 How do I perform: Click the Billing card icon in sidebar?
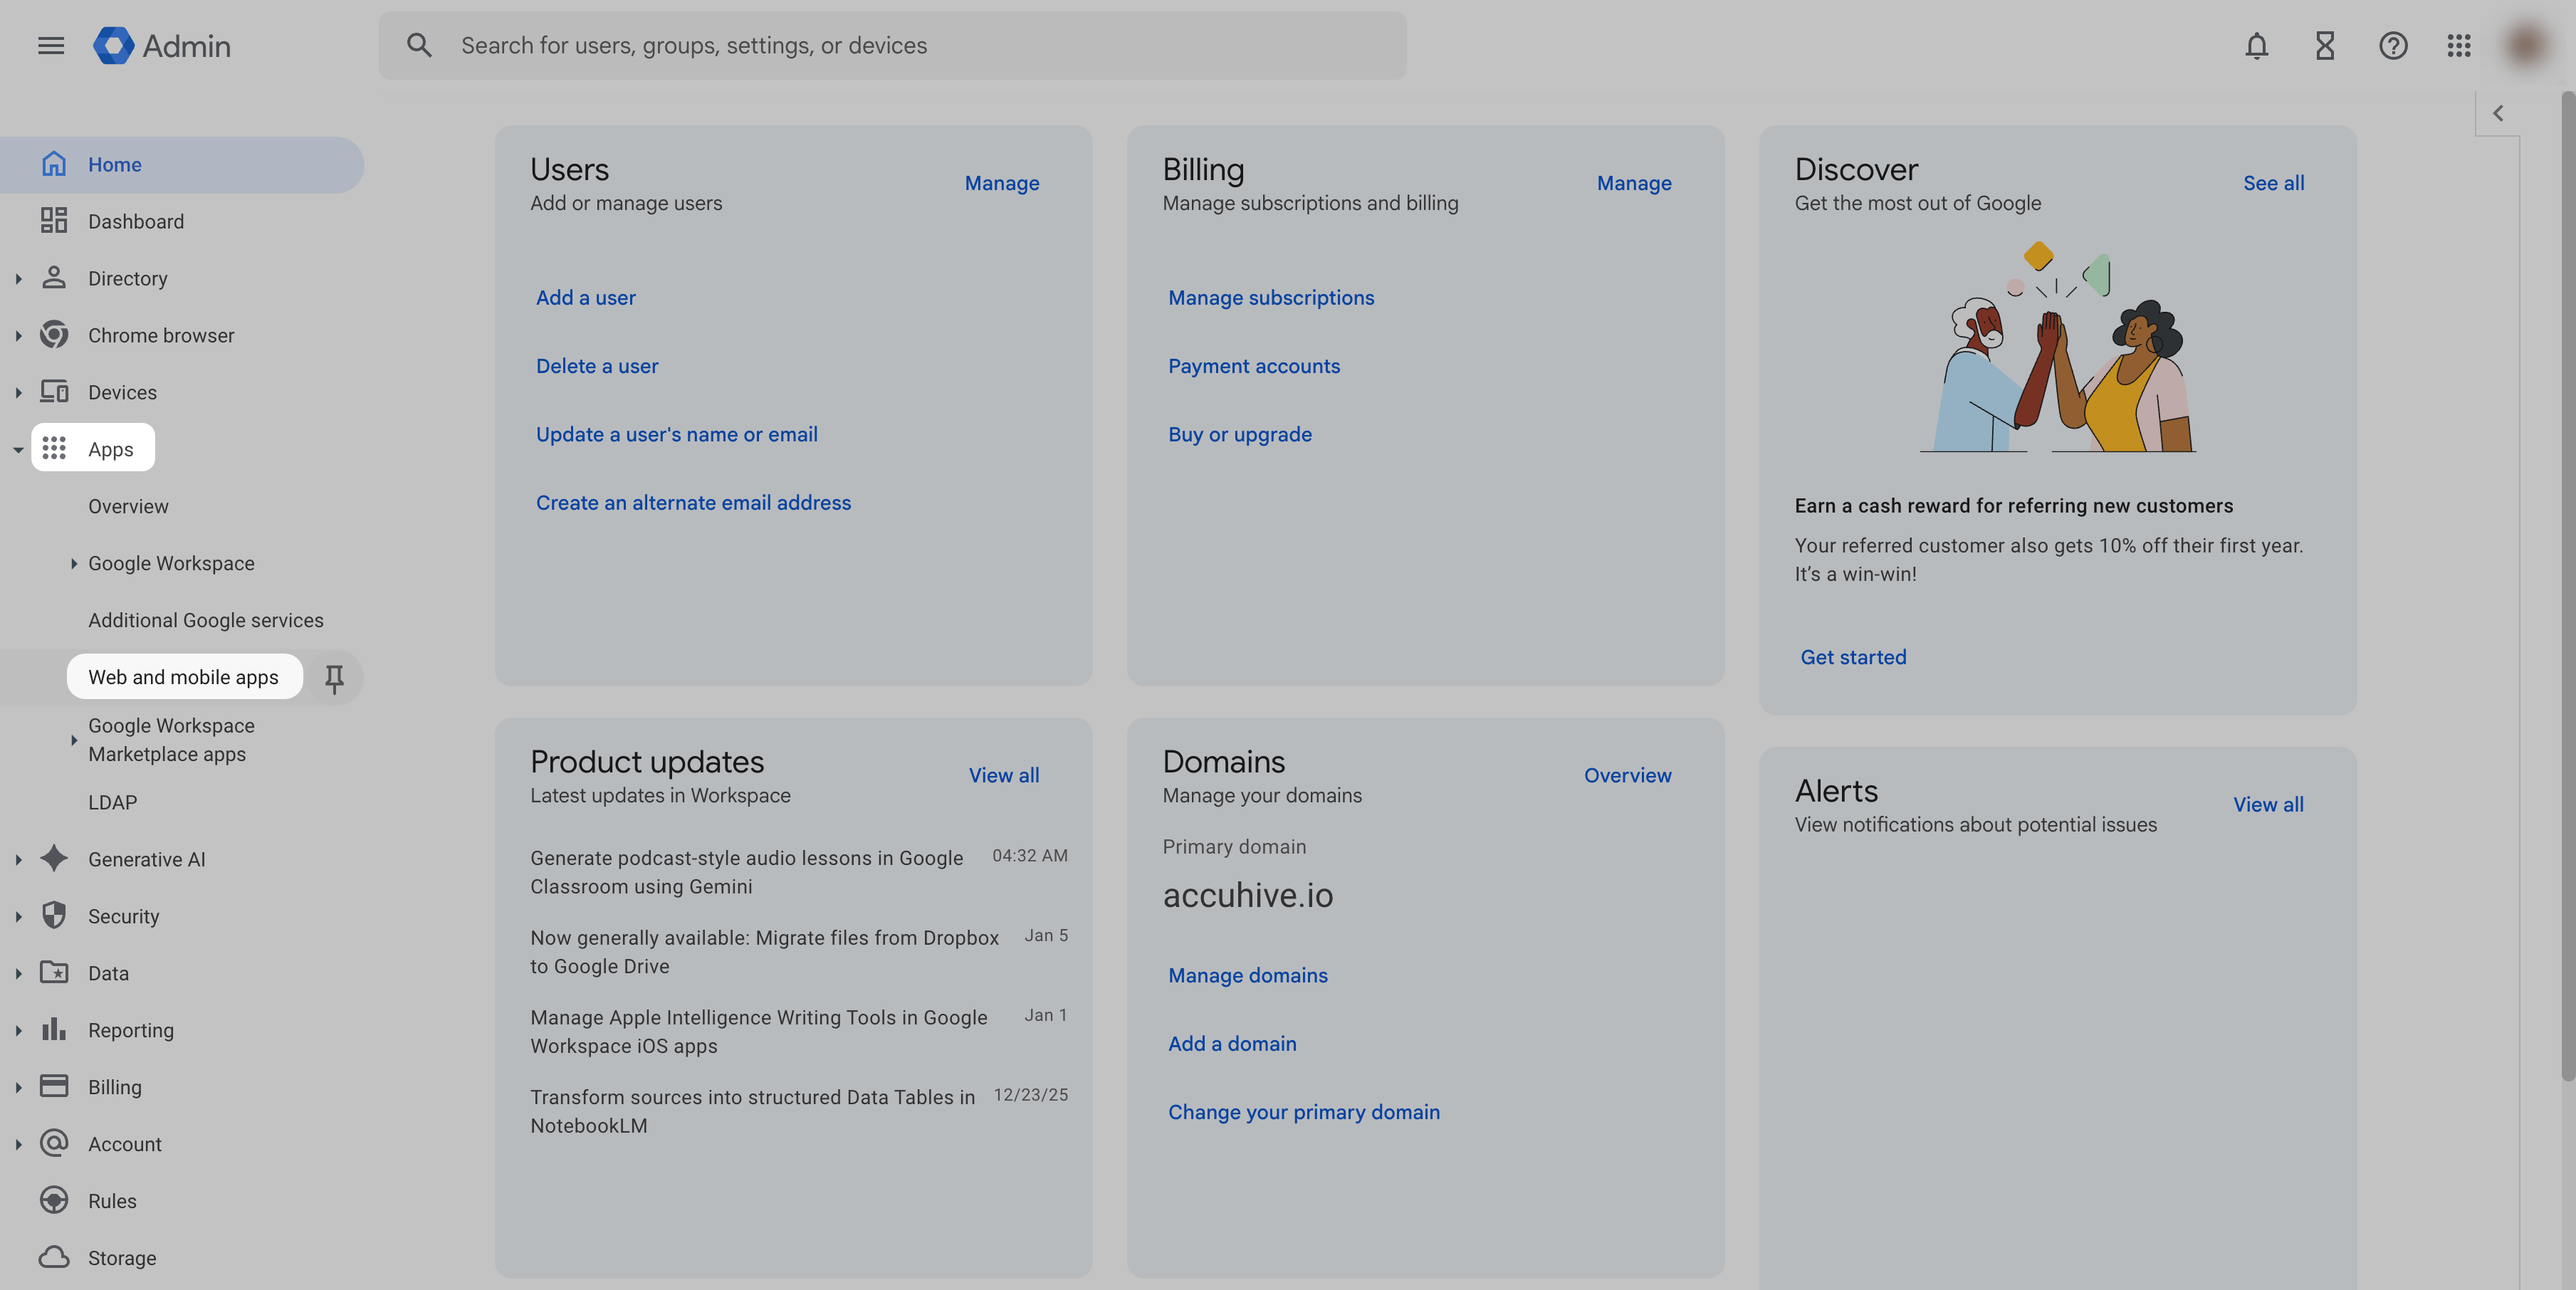pyautogui.click(x=54, y=1086)
